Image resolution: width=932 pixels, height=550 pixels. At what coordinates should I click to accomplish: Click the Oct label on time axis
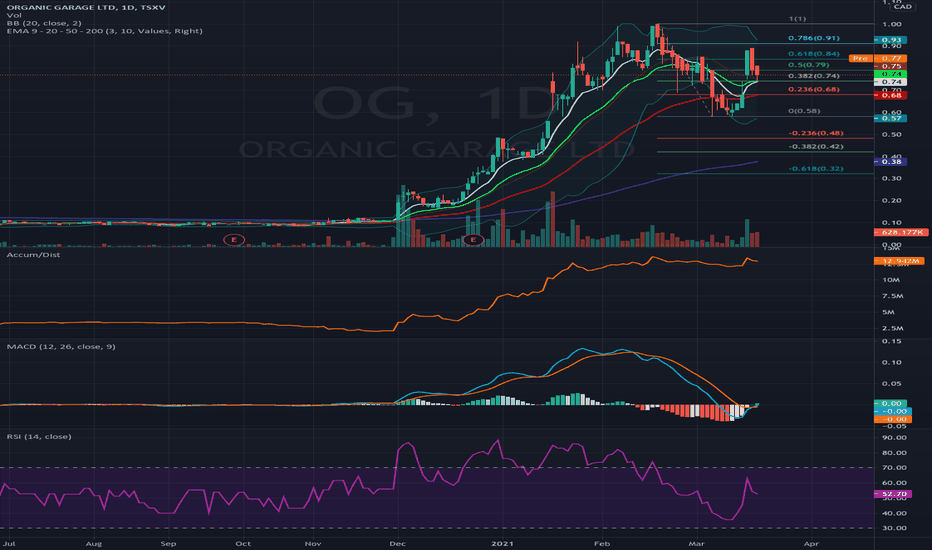[x=243, y=543]
